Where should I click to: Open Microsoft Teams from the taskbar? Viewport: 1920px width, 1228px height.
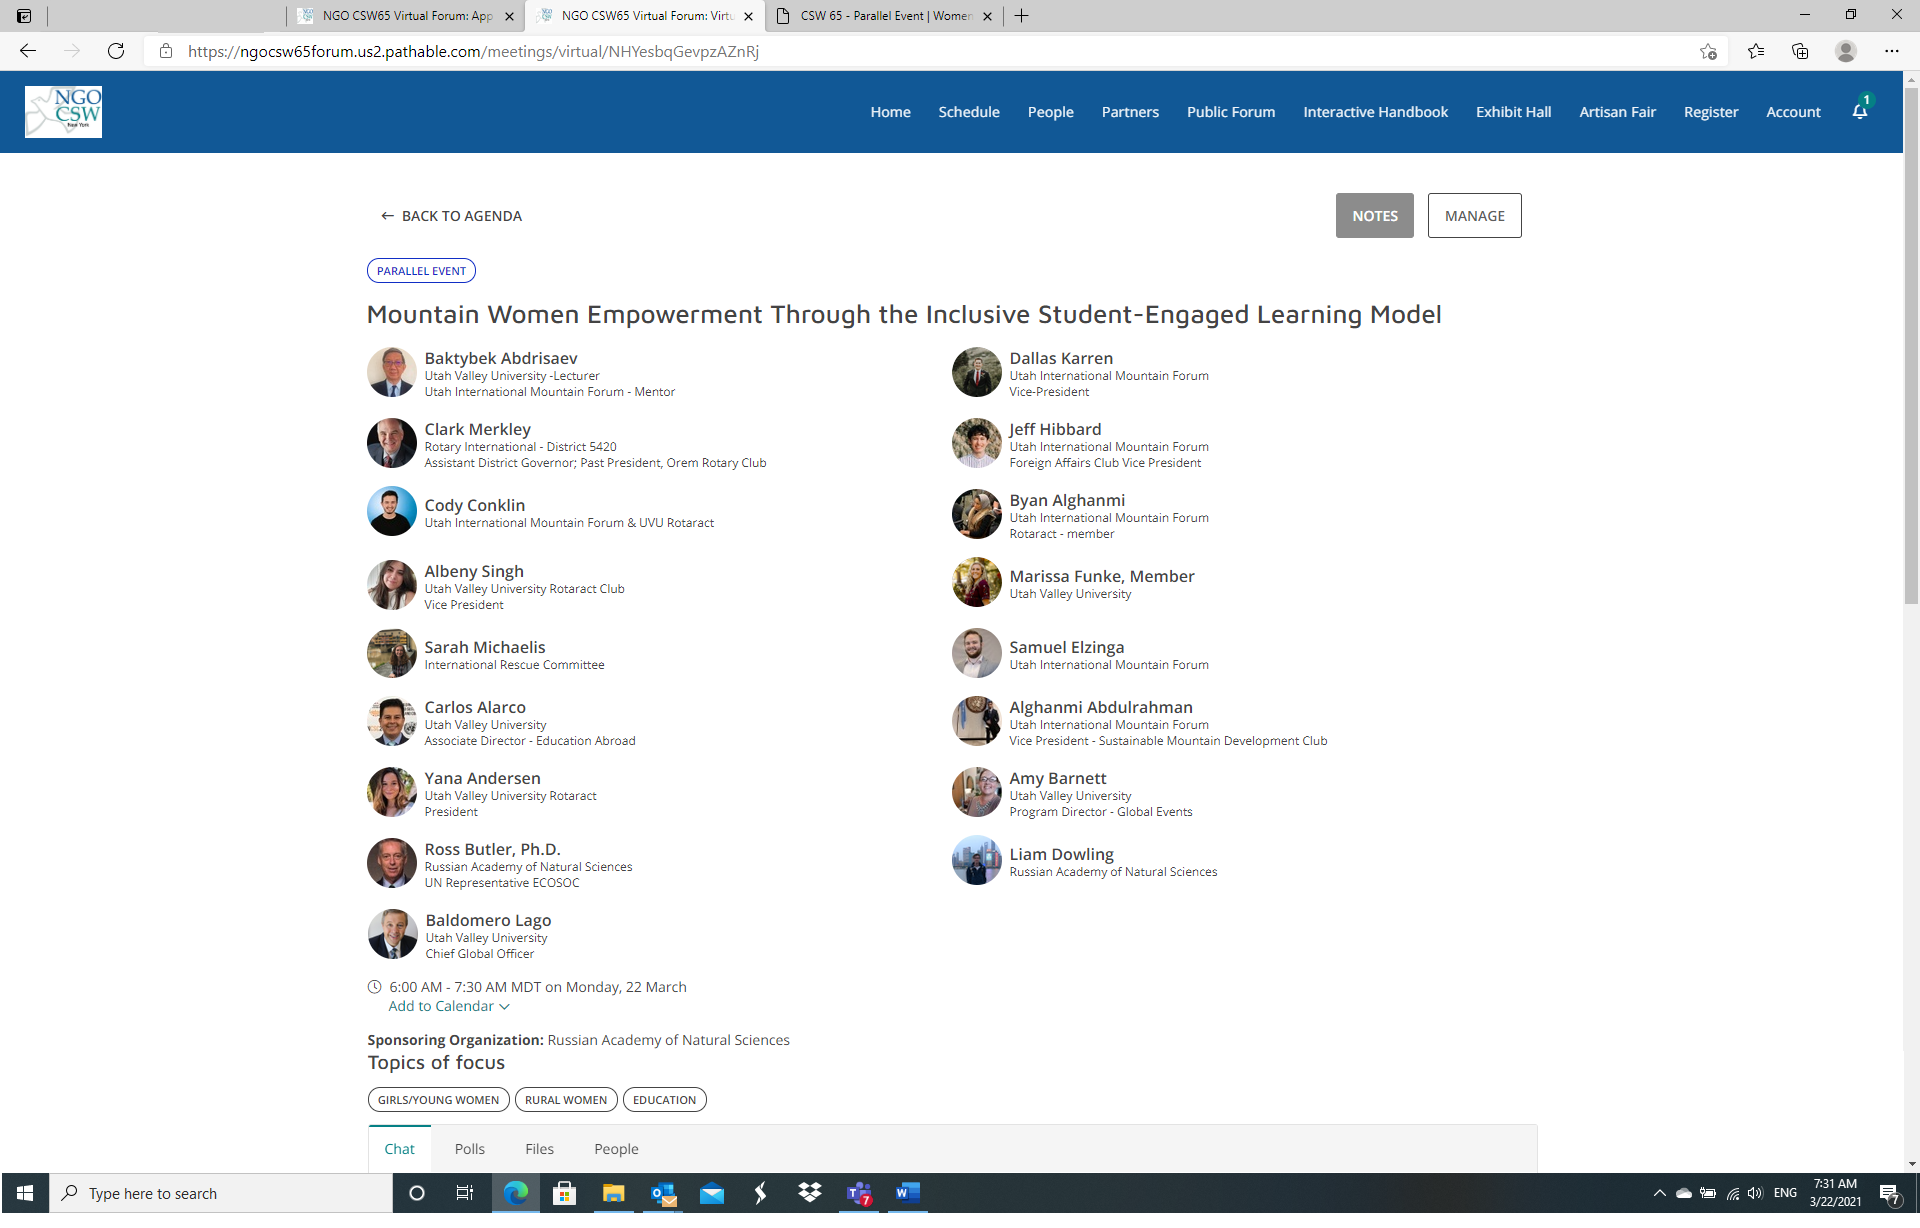tap(859, 1193)
